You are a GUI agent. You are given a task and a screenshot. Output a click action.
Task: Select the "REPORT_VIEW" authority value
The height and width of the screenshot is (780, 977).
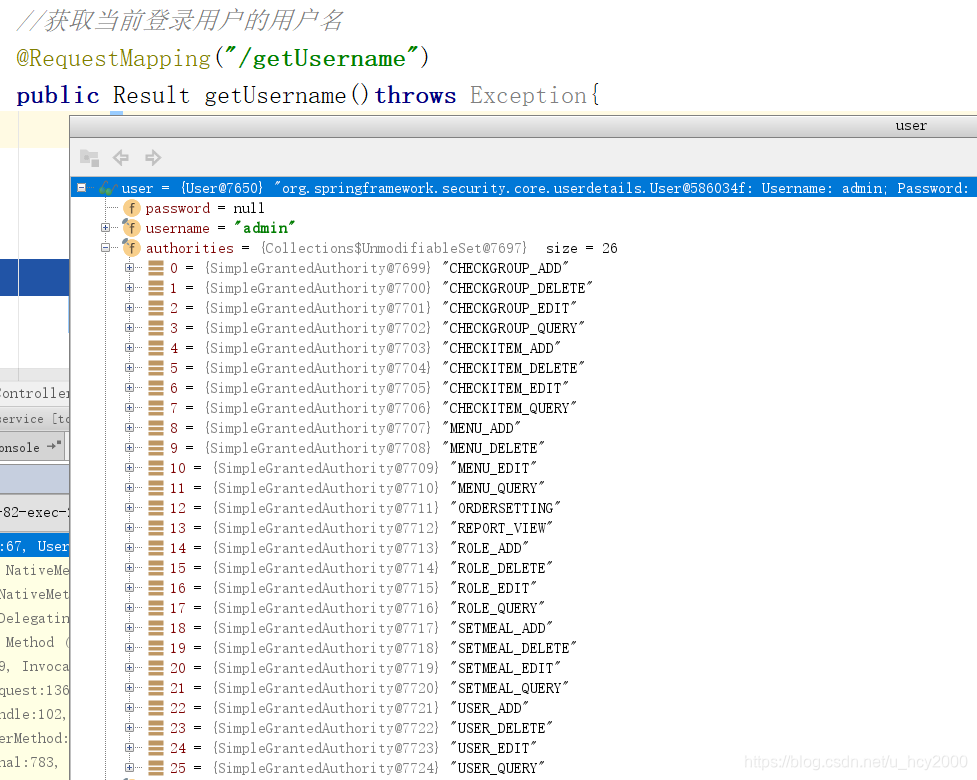pos(502,528)
